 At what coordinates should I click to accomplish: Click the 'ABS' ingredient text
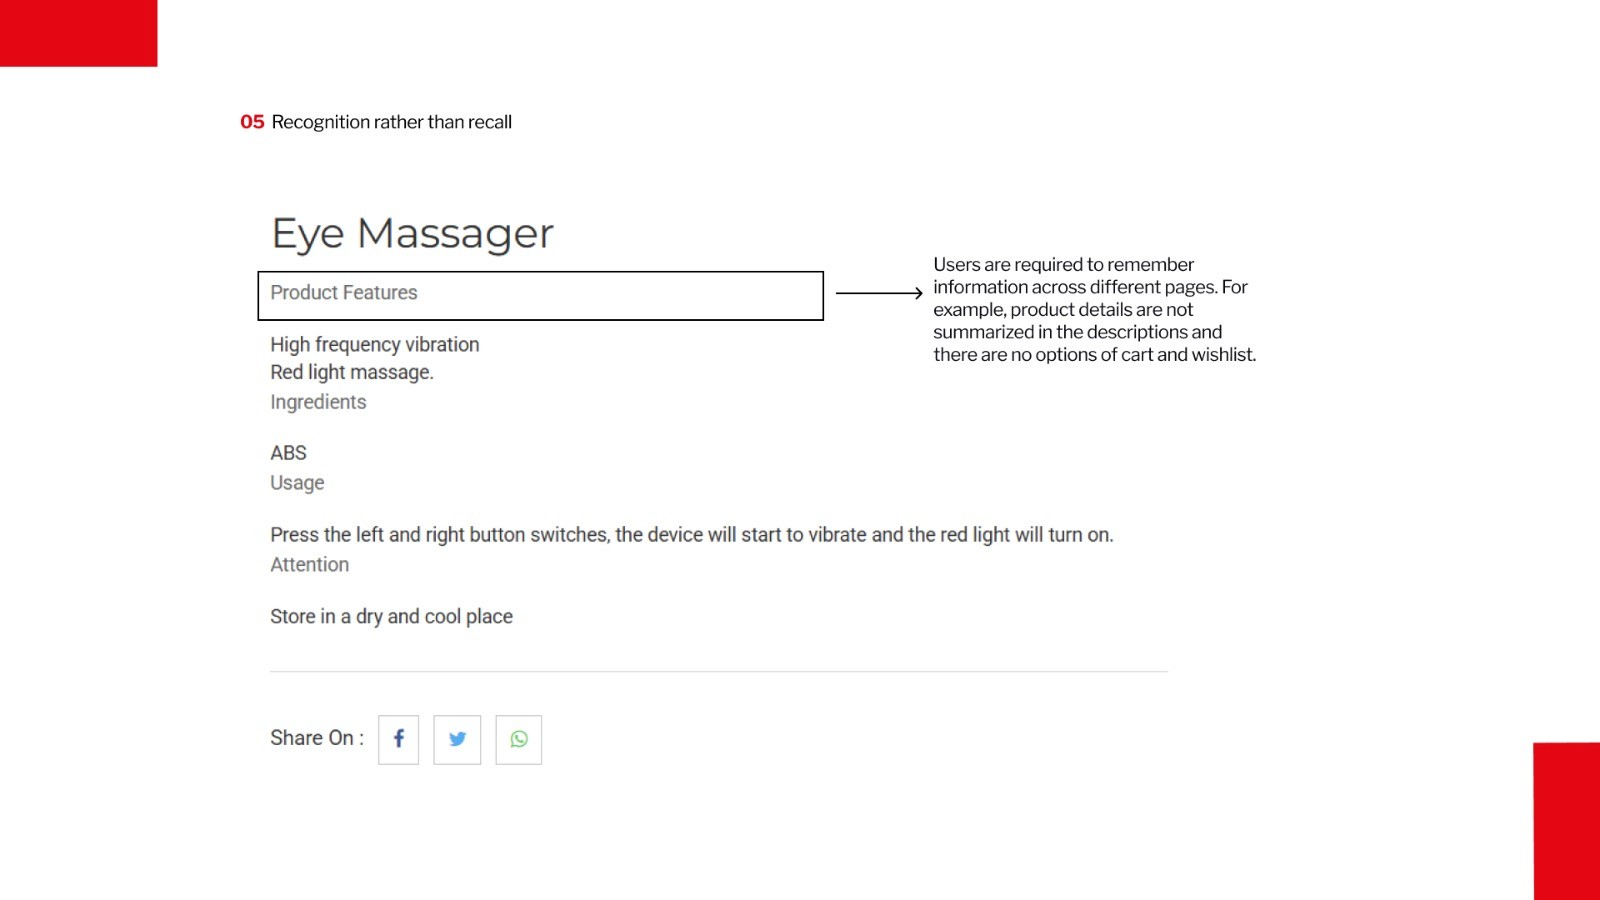(288, 453)
